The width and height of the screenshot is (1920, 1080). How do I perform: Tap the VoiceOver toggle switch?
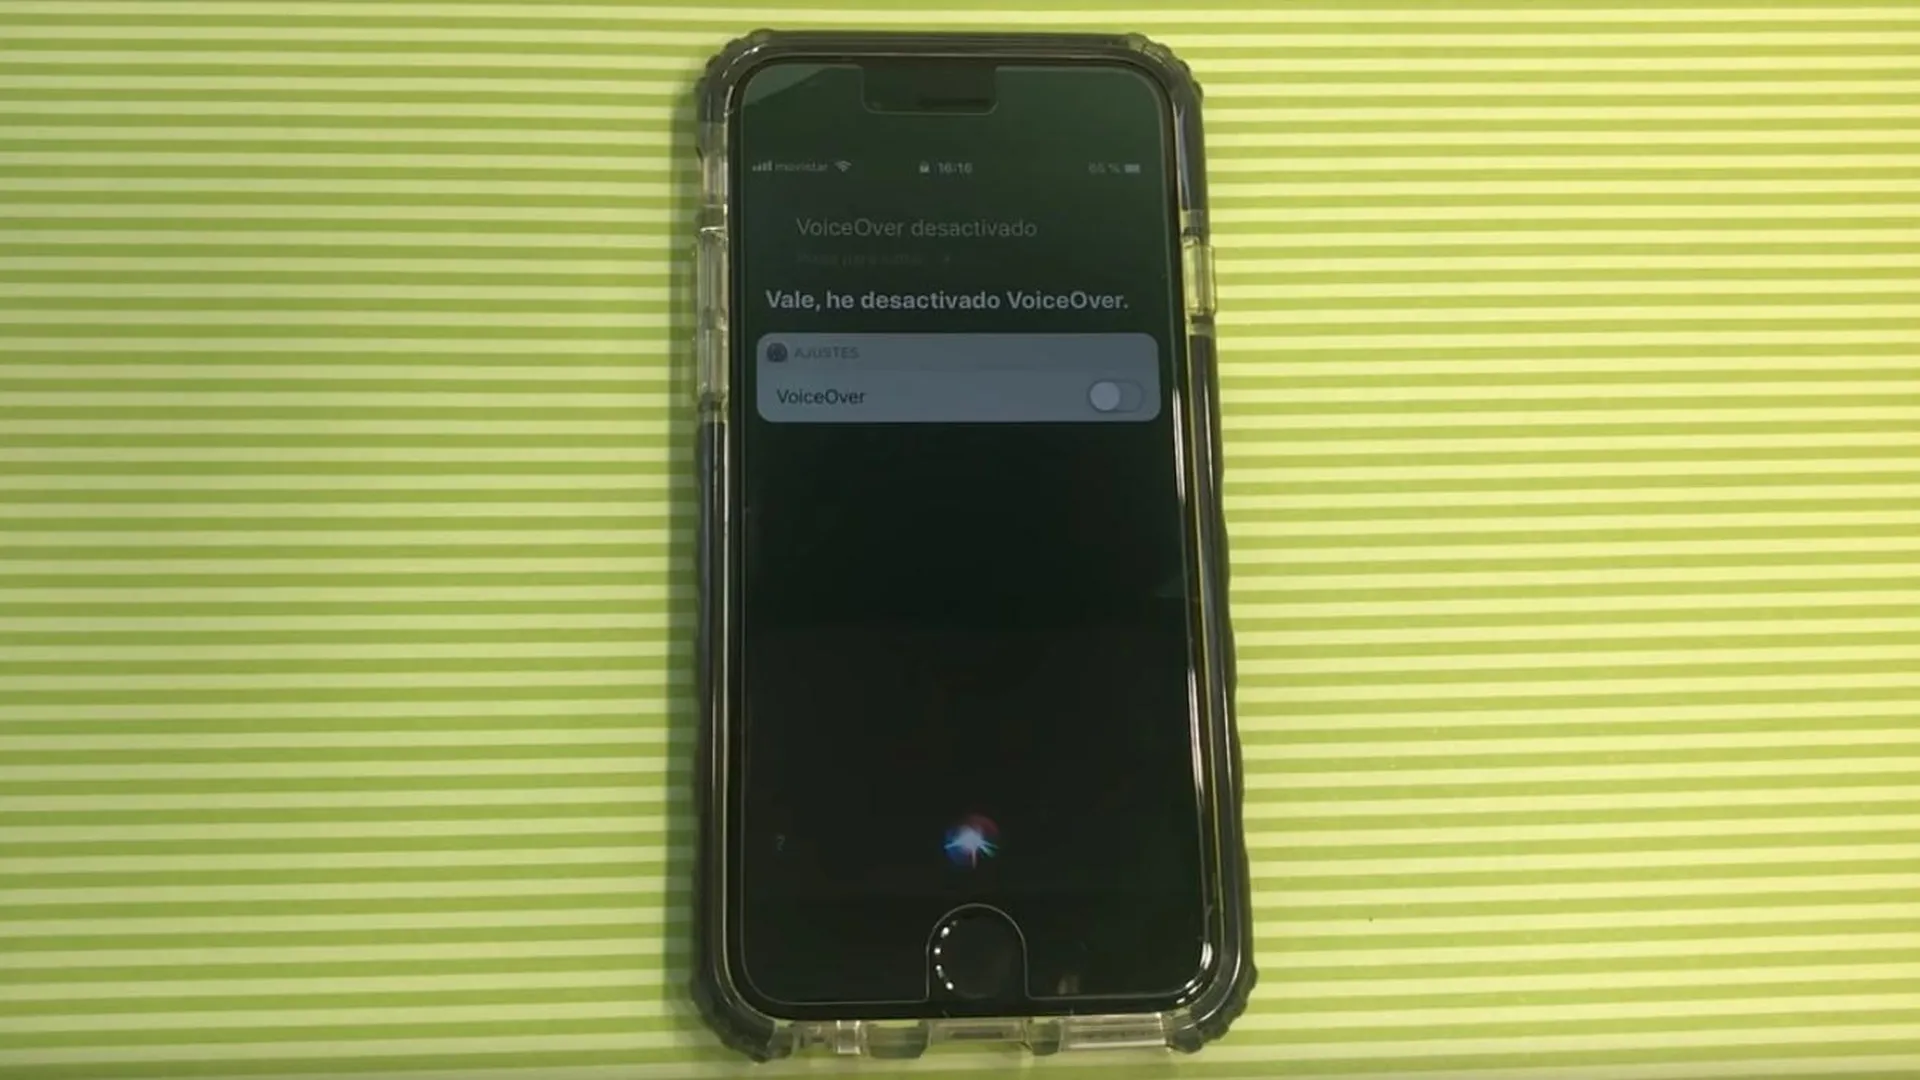tap(1110, 396)
